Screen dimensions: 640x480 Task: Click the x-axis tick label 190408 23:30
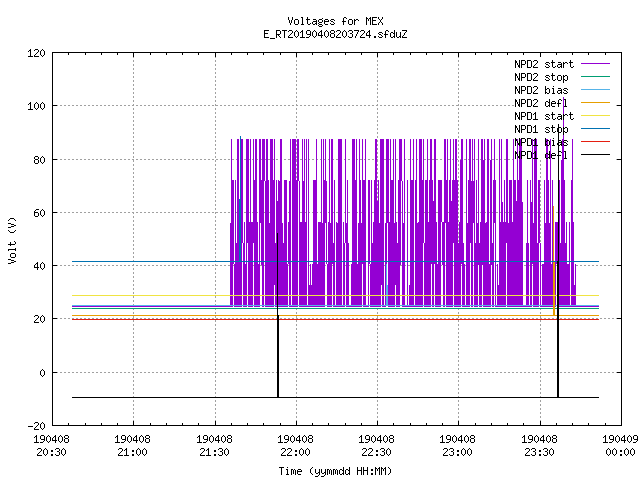pyautogui.click(x=539, y=446)
